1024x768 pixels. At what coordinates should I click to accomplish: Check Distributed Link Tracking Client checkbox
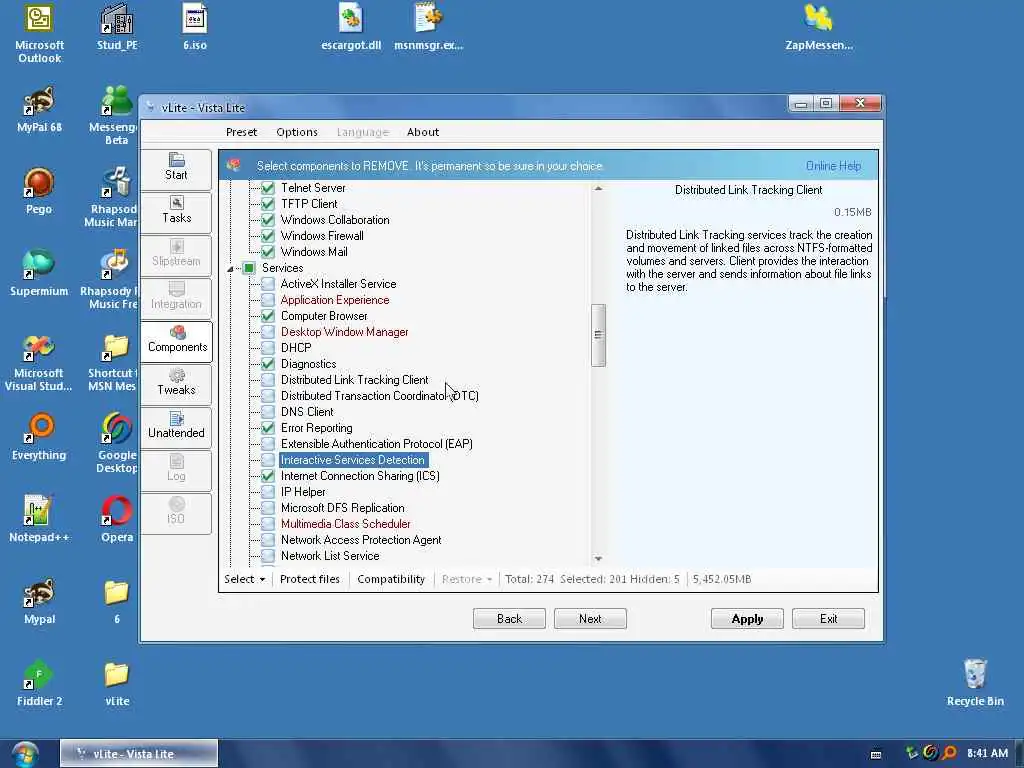268,380
